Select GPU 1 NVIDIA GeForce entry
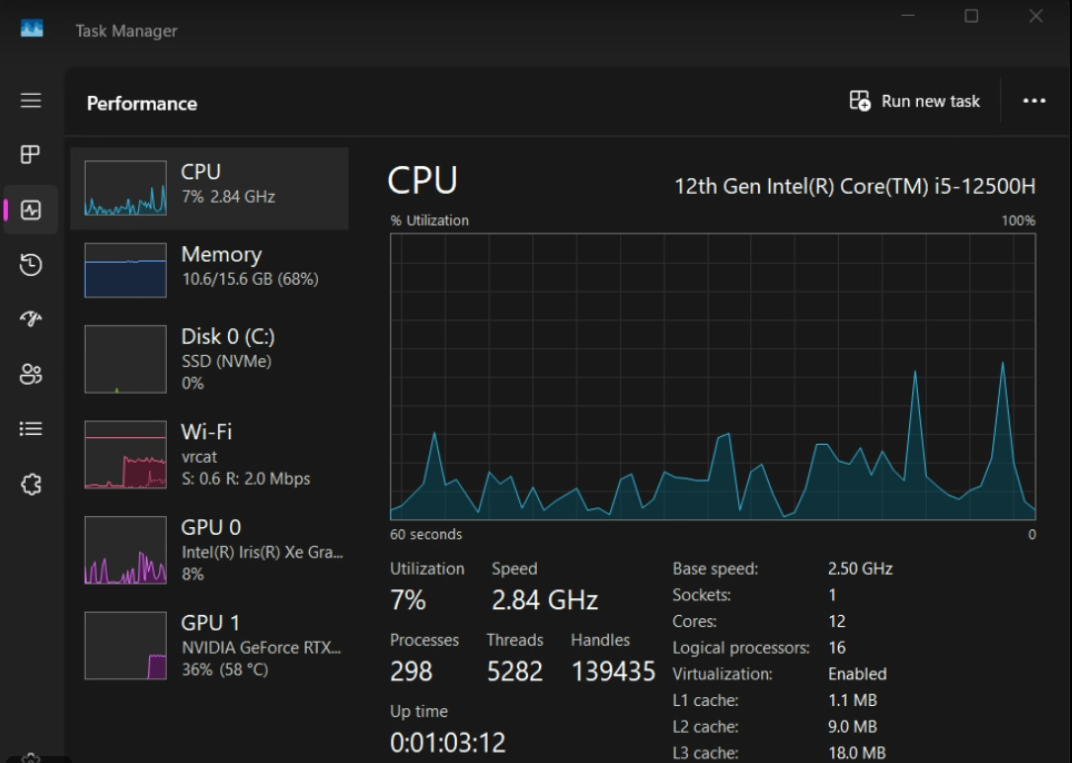 [209, 645]
